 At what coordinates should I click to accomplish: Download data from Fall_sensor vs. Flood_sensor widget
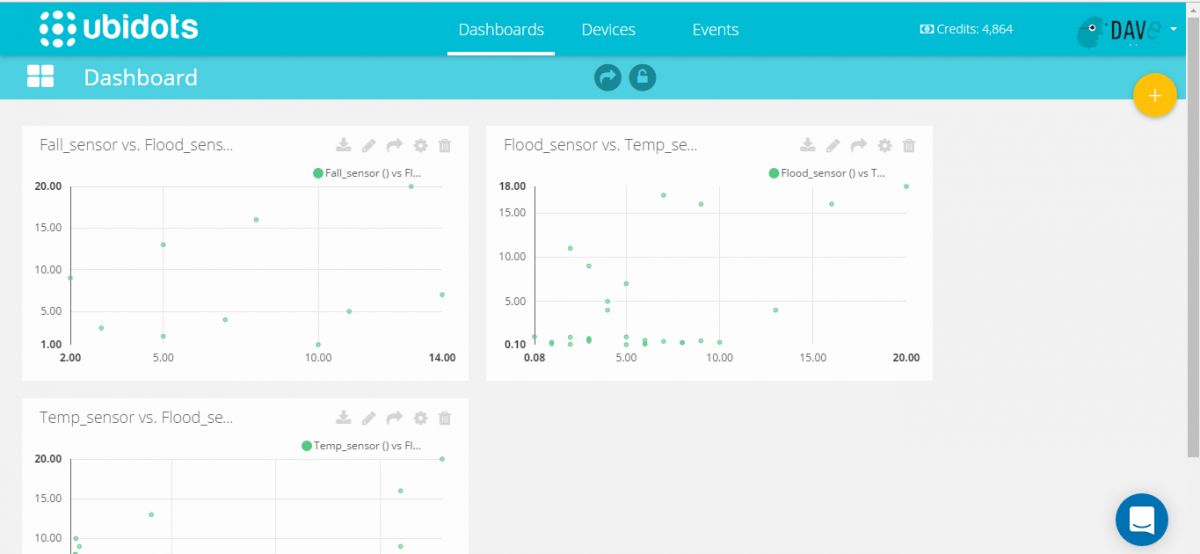343,146
